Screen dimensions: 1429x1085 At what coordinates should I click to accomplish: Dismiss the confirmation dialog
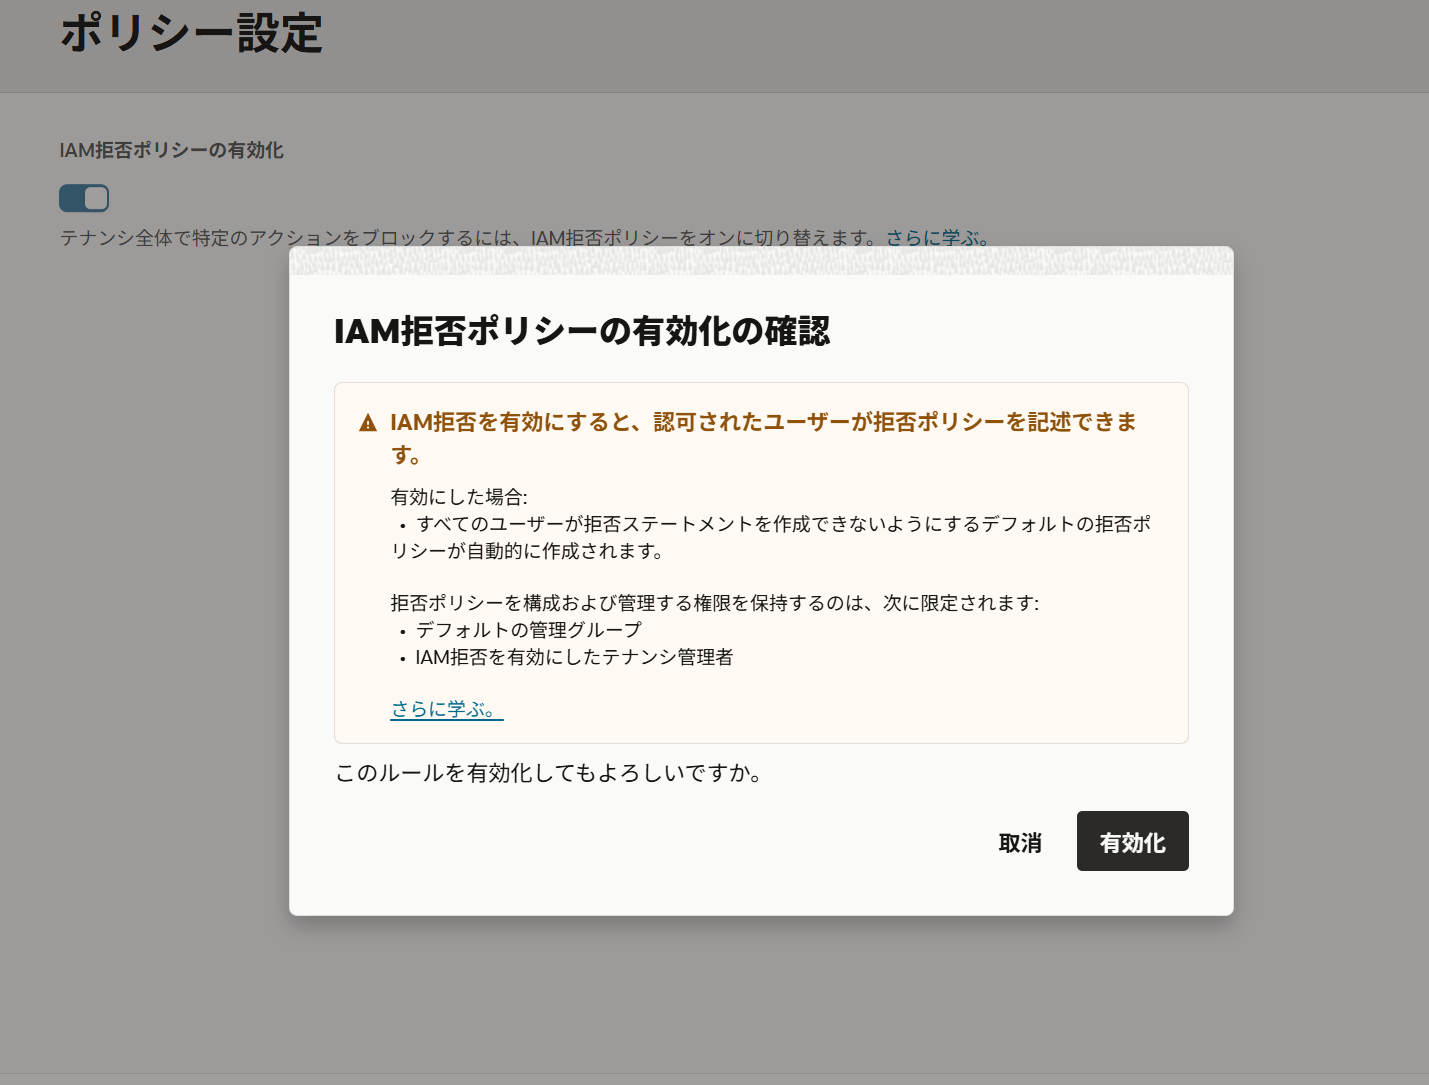click(1019, 843)
